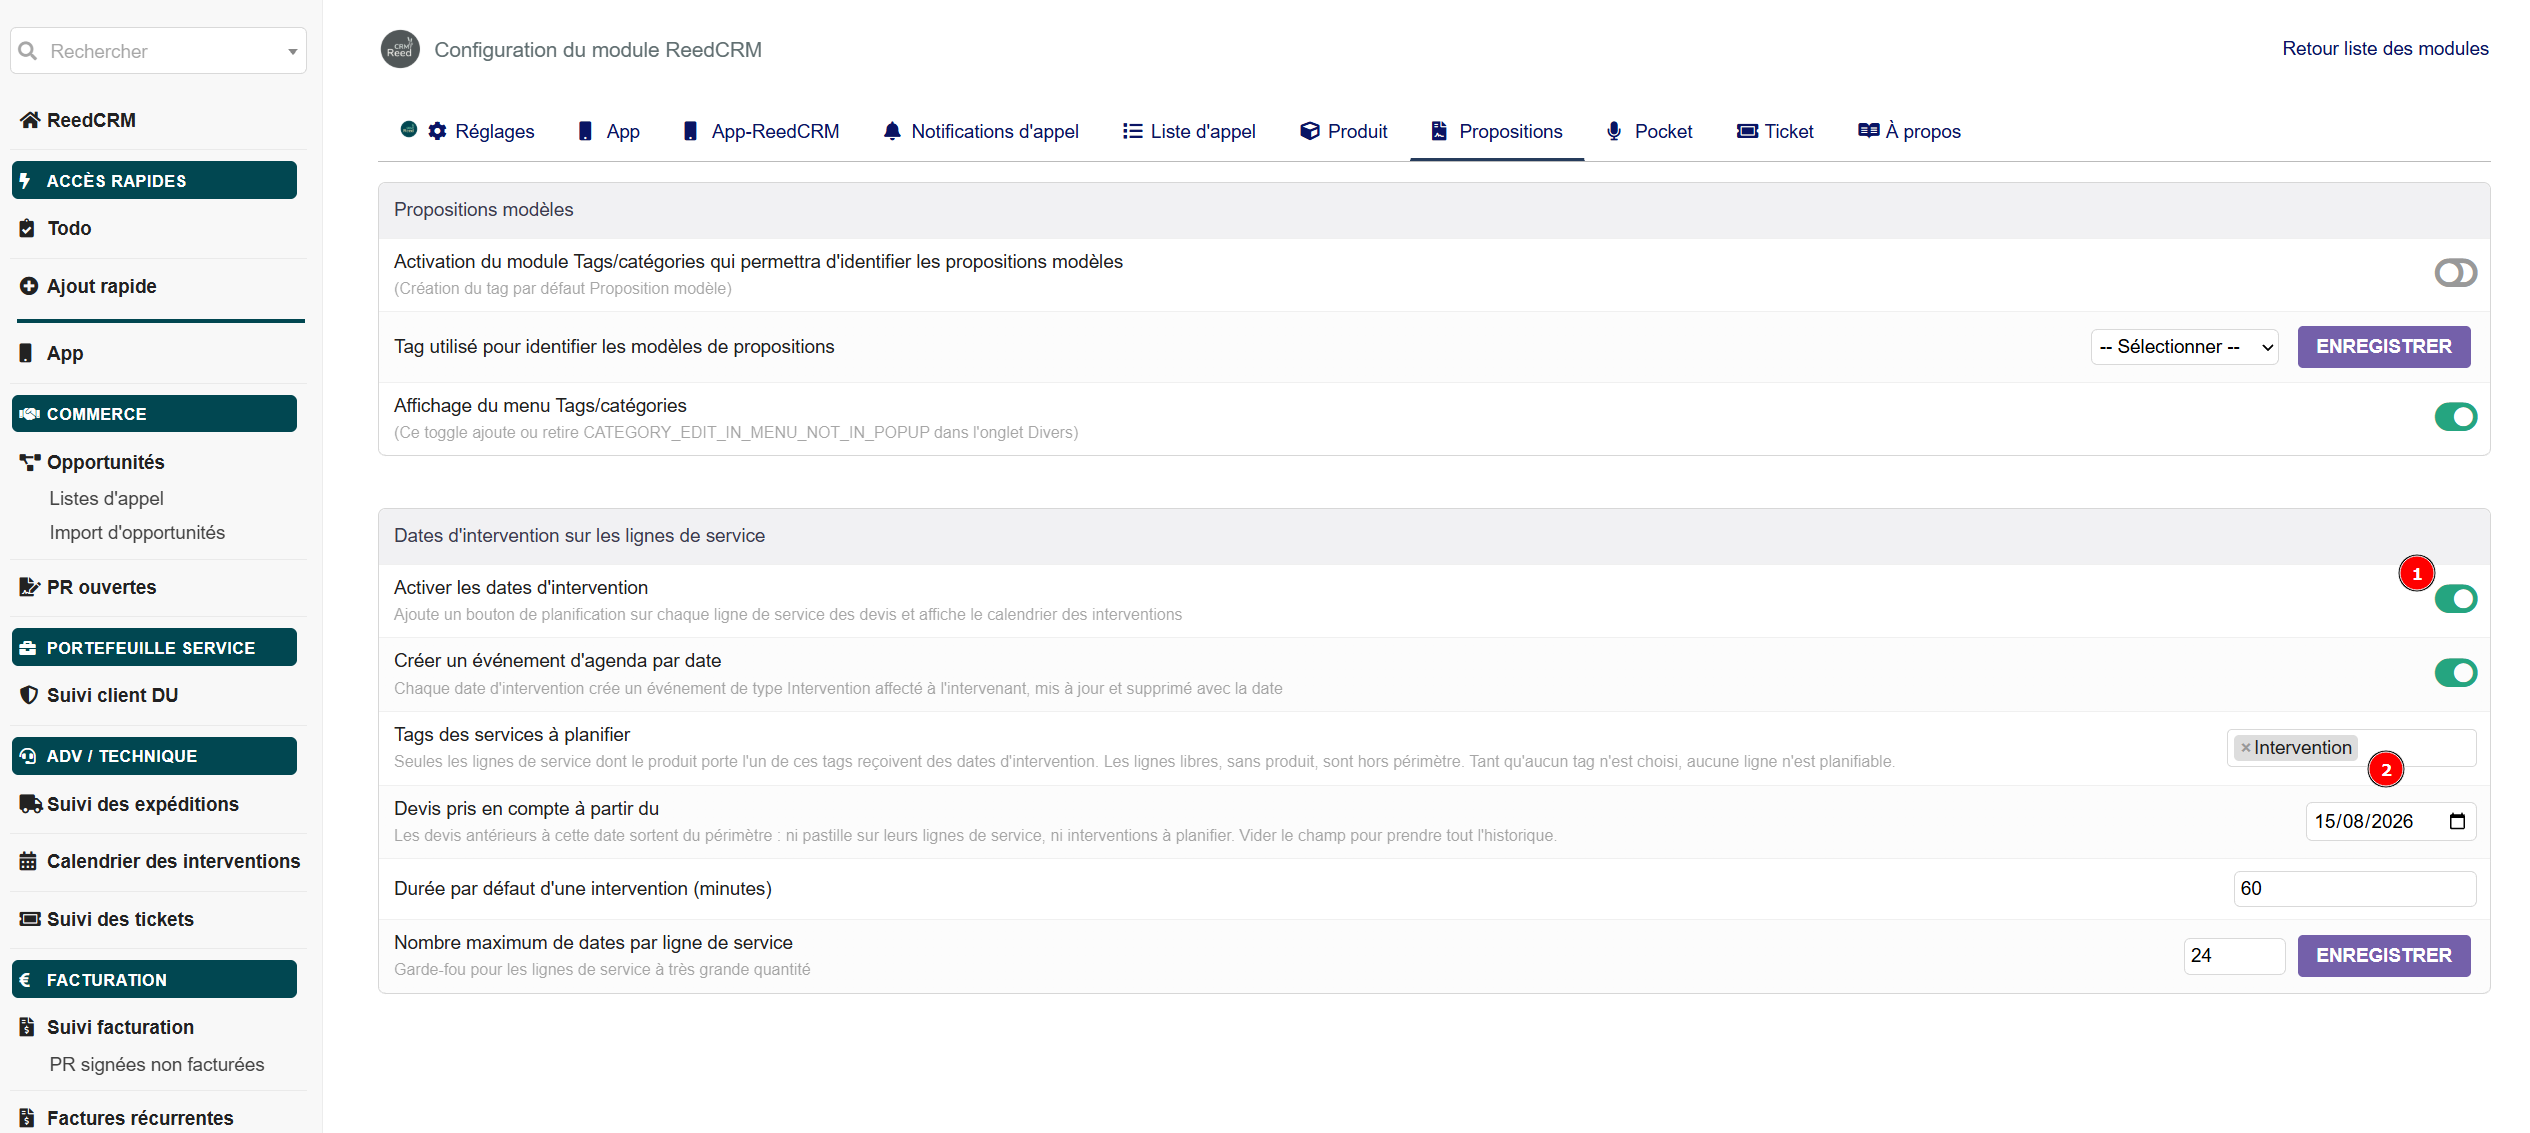Click the default intervention duration field
The image size is (2530, 1133).
pyautogui.click(x=2354, y=889)
